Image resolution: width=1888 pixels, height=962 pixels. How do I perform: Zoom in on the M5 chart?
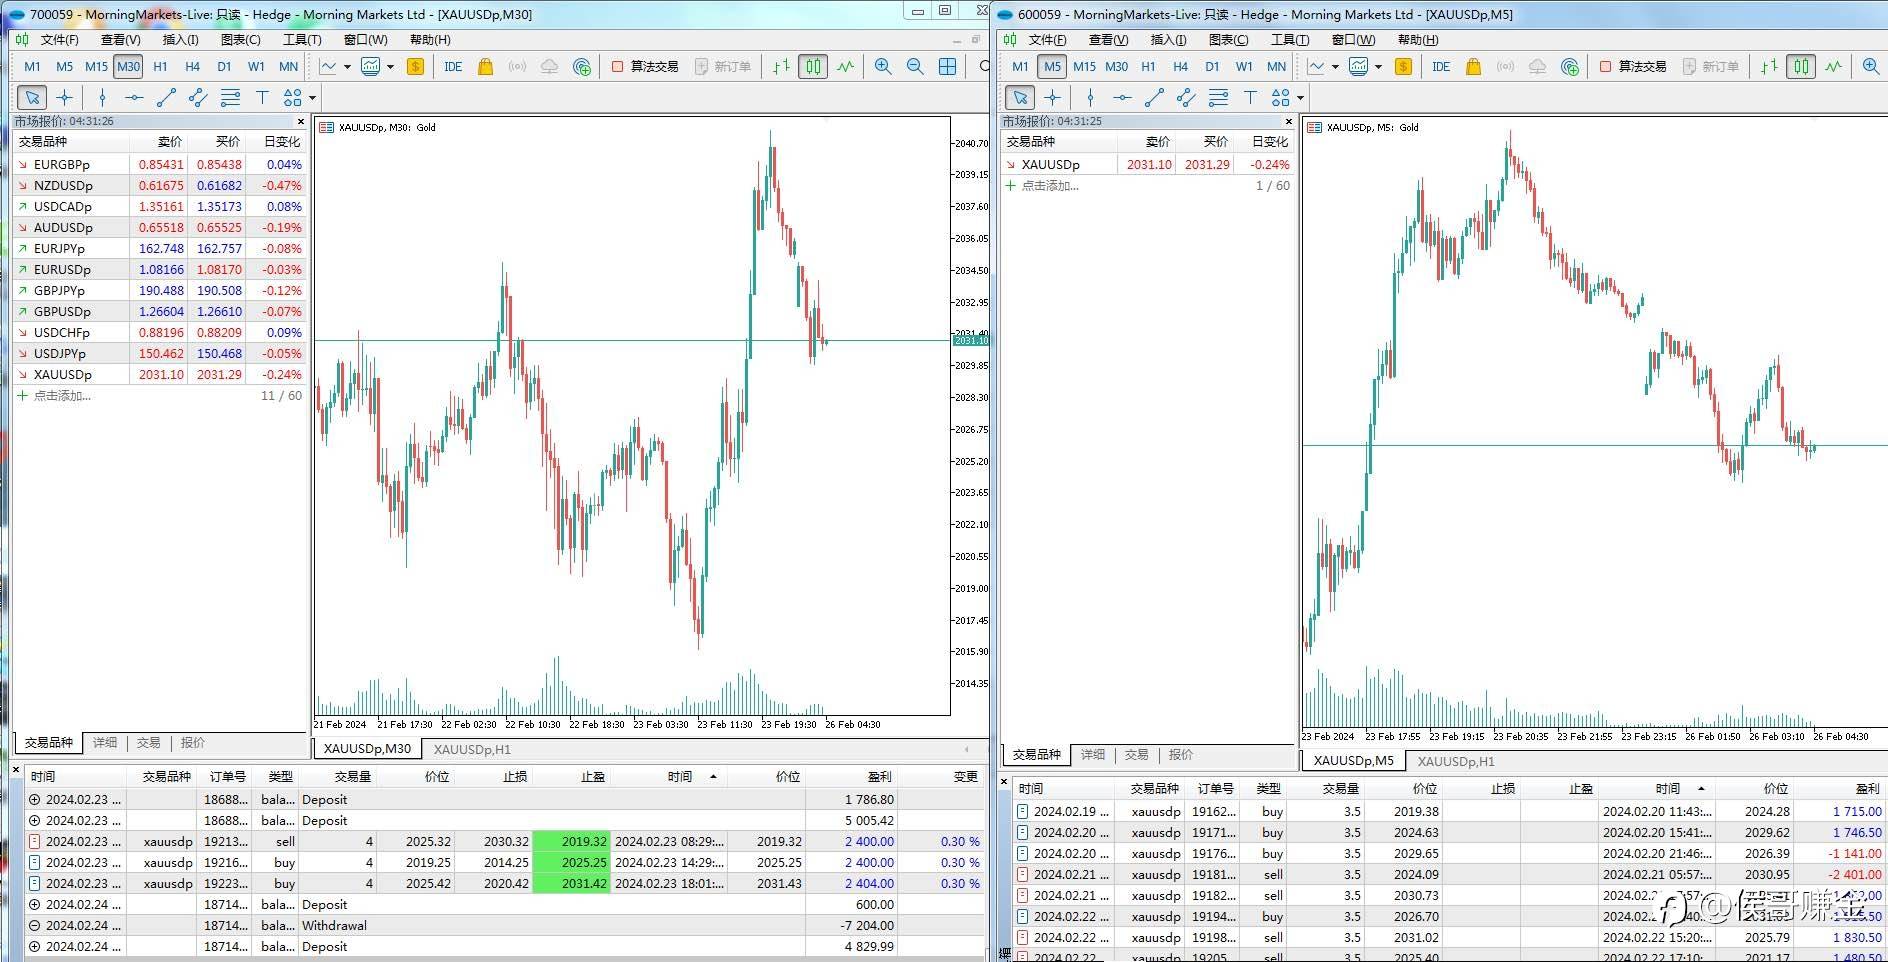(1871, 66)
